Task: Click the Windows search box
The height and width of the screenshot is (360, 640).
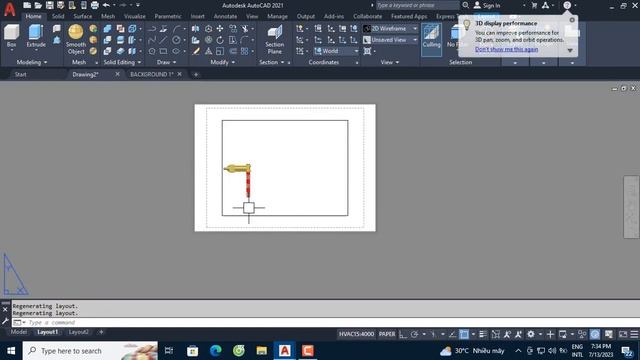Action: pyautogui.click(x=90, y=351)
